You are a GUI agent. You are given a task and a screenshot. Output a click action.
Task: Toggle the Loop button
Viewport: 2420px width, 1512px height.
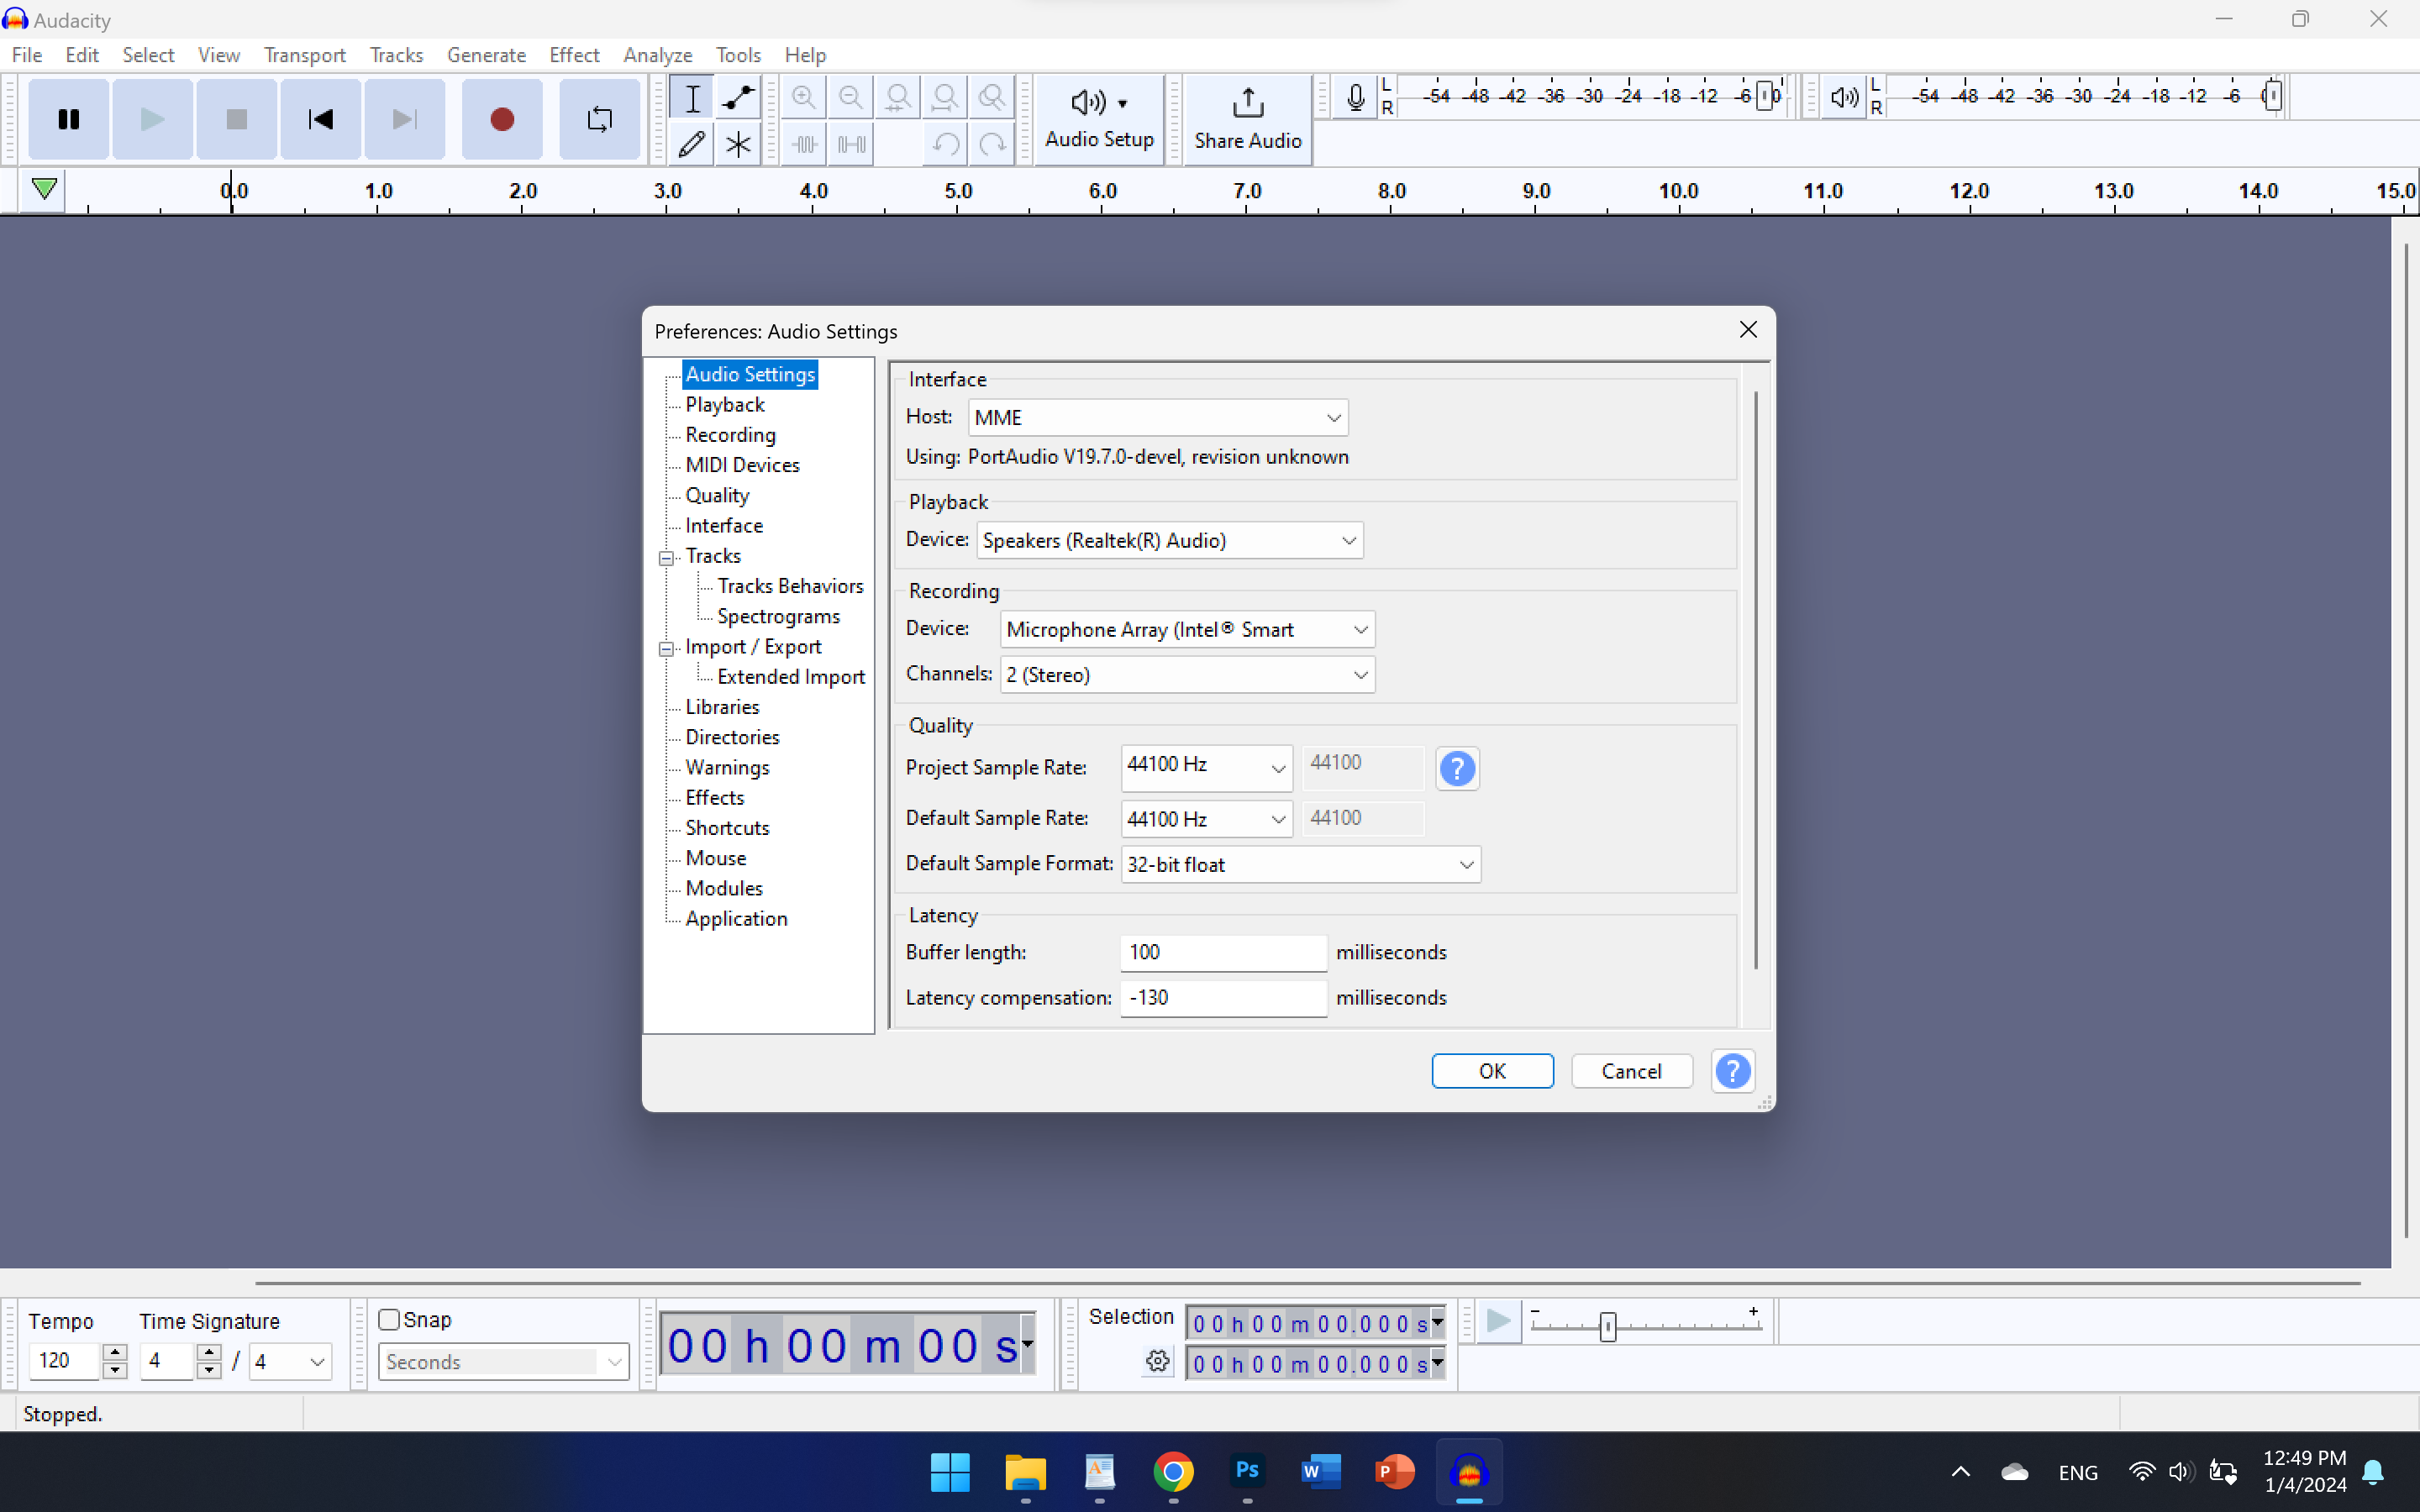coord(599,119)
